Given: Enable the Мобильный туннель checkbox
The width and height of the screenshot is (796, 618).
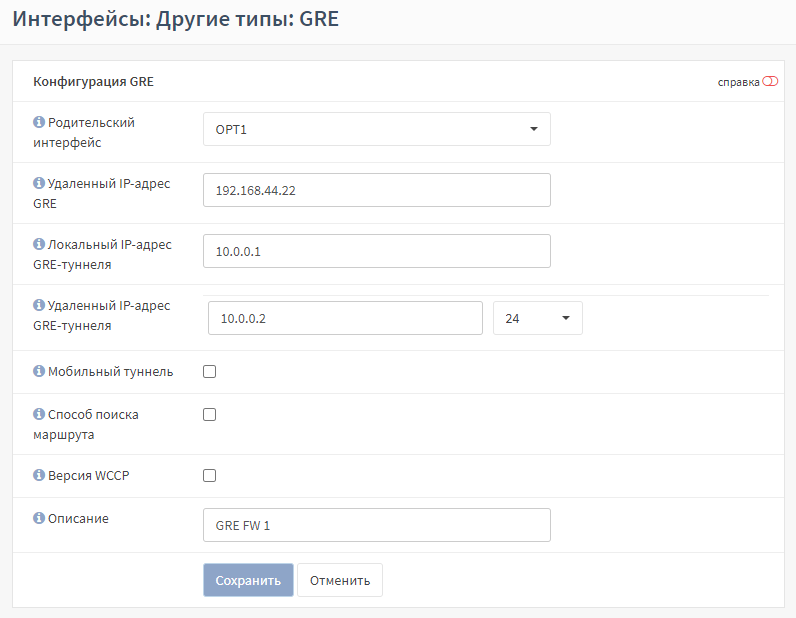Looking at the screenshot, I should pos(209,372).
